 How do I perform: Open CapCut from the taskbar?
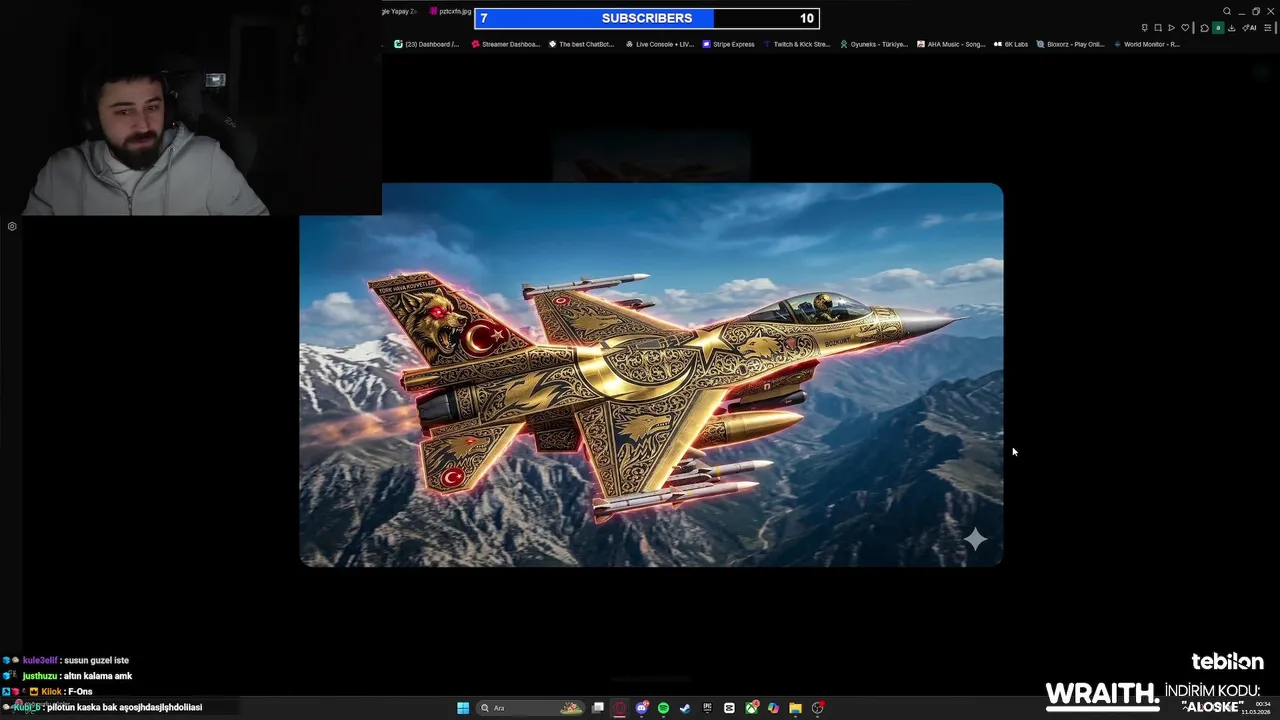click(729, 708)
